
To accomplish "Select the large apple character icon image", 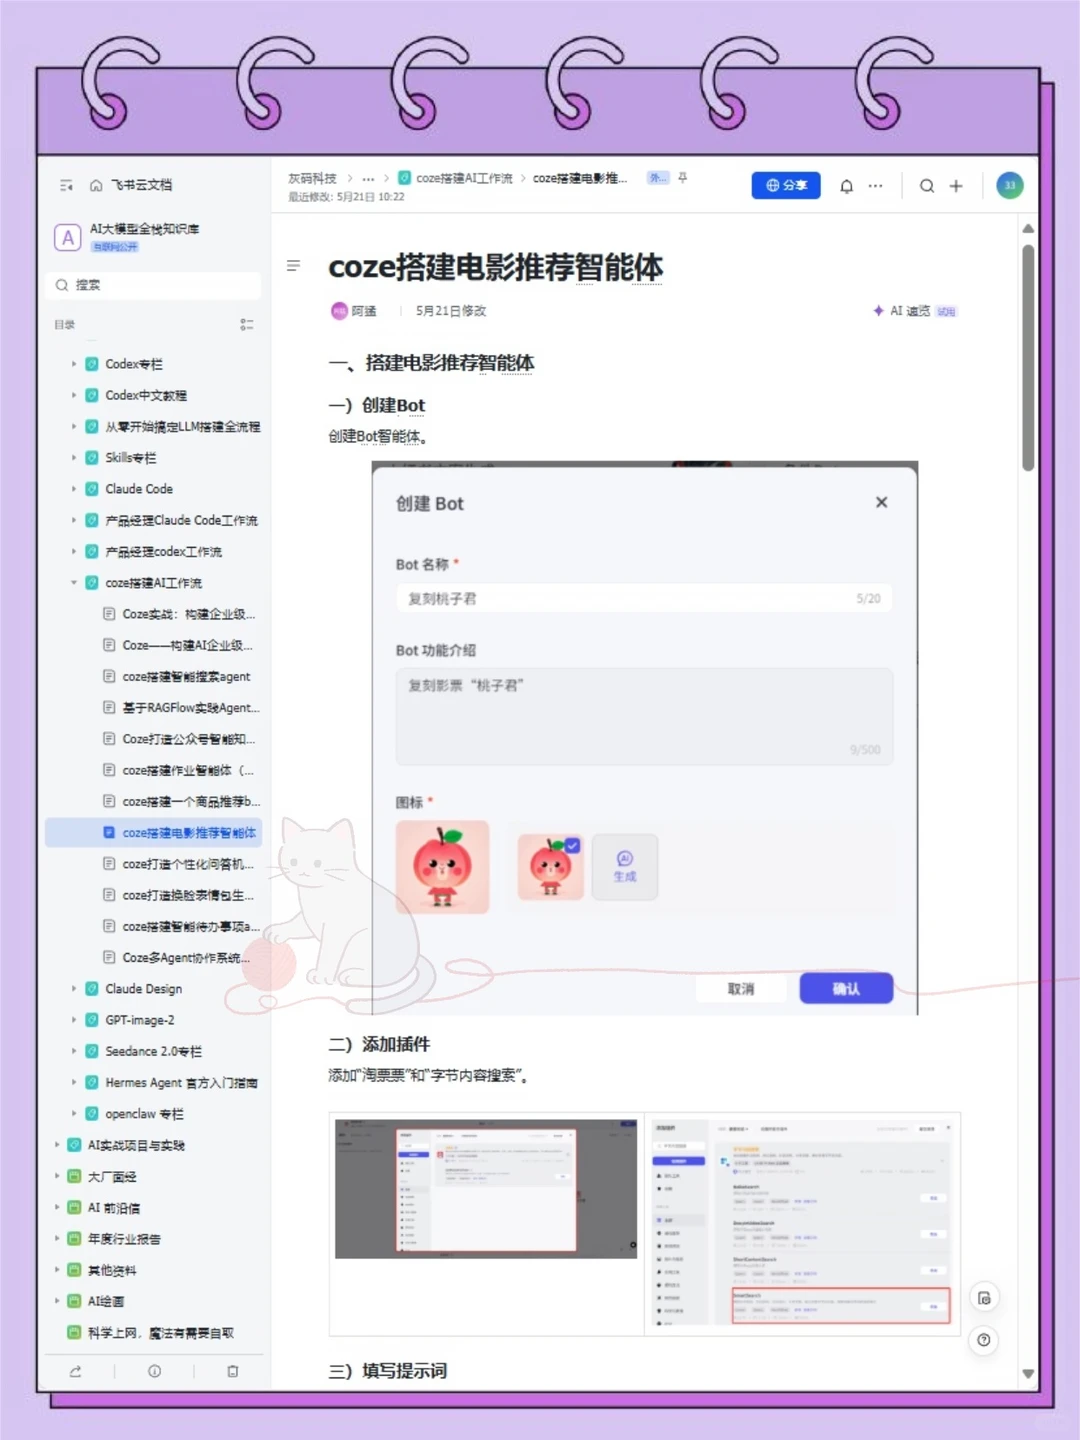I will (x=443, y=867).
